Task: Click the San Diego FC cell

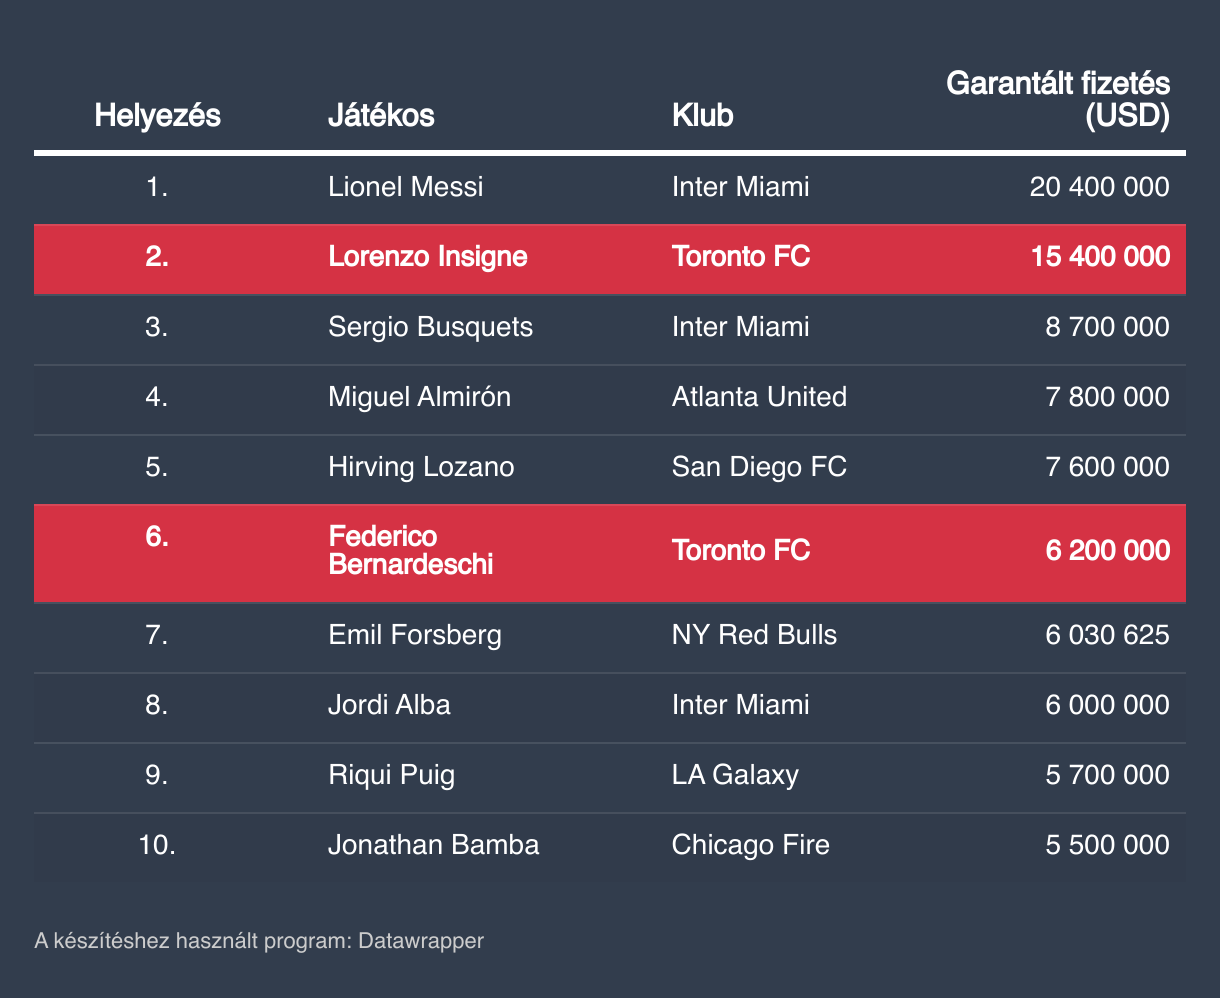Action: [x=759, y=467]
